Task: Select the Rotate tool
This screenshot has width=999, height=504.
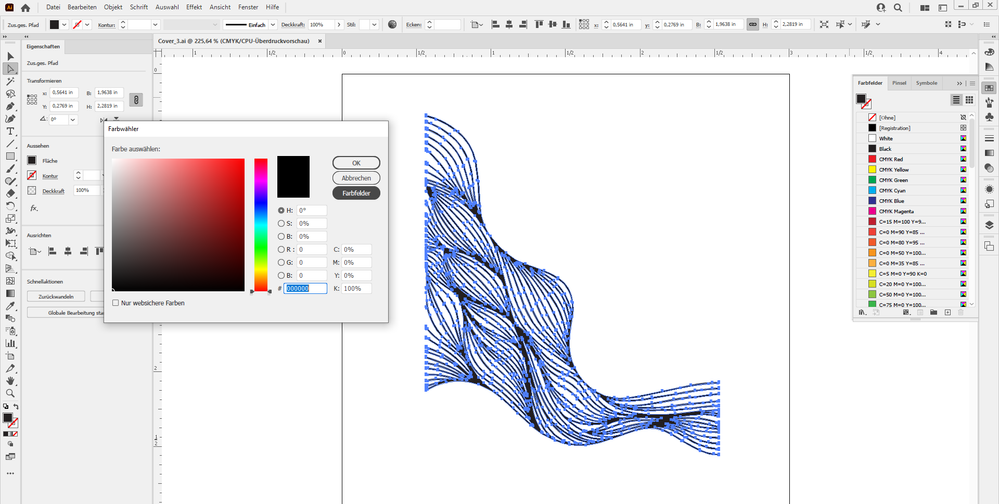Action: [x=10, y=206]
